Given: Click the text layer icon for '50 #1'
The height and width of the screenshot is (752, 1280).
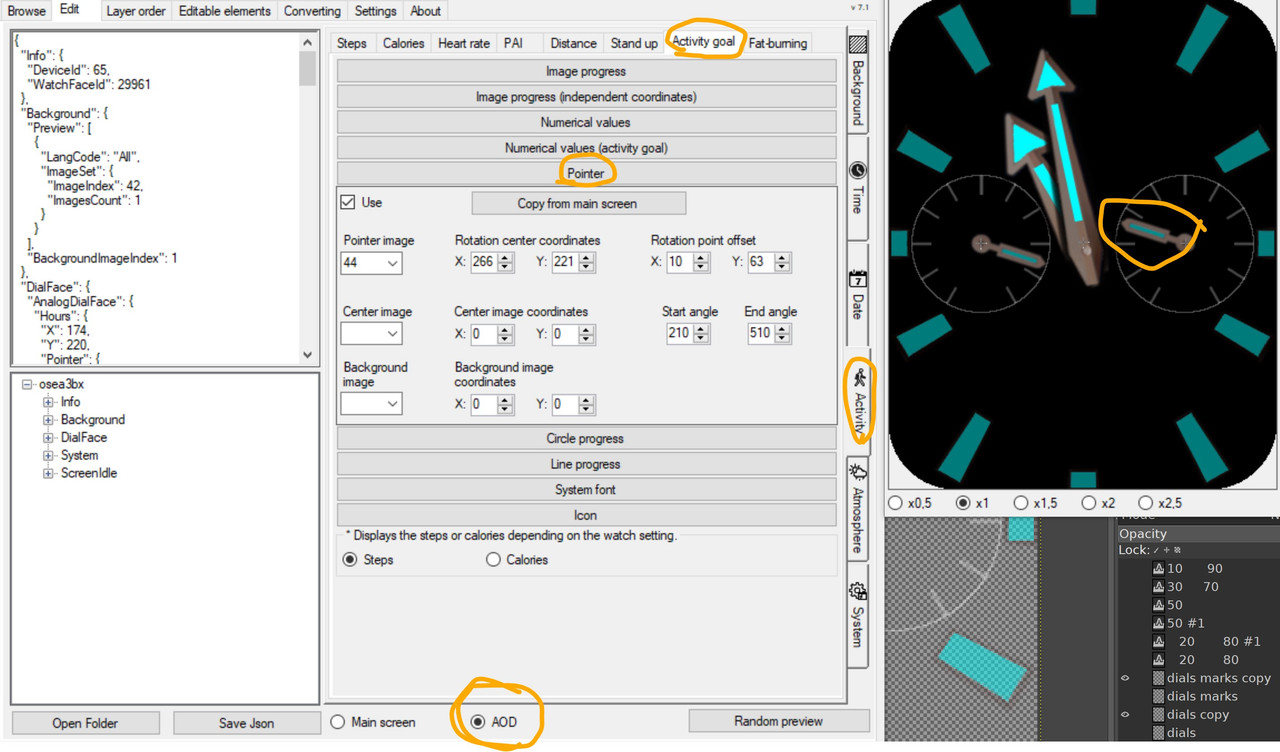Looking at the screenshot, I should [1159, 623].
